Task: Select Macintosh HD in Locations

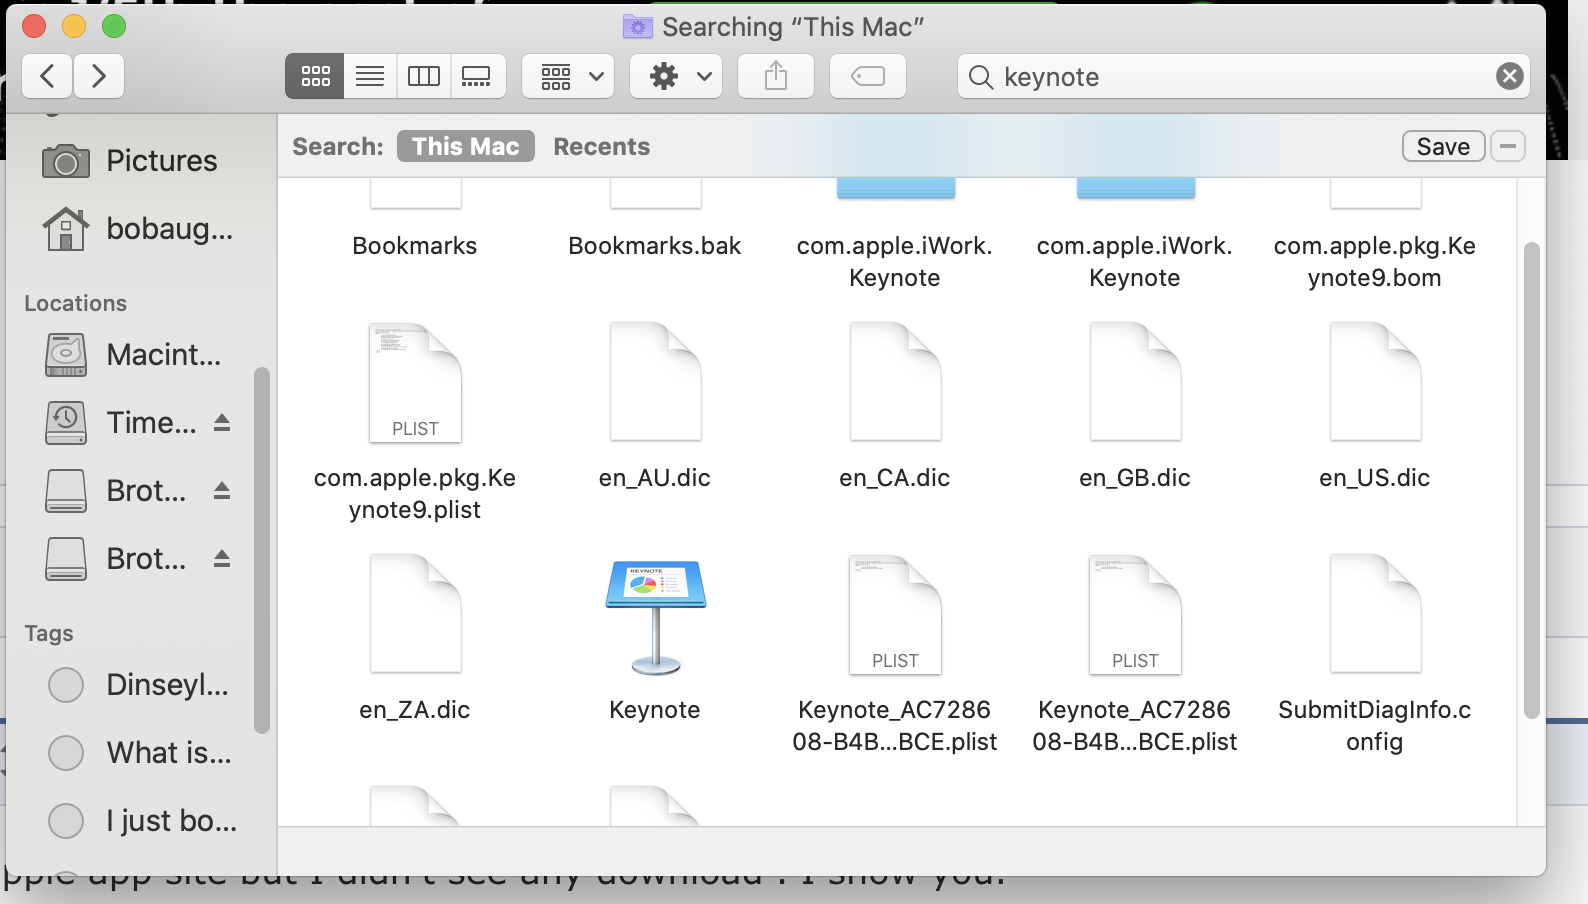Action: pyautogui.click(x=133, y=354)
